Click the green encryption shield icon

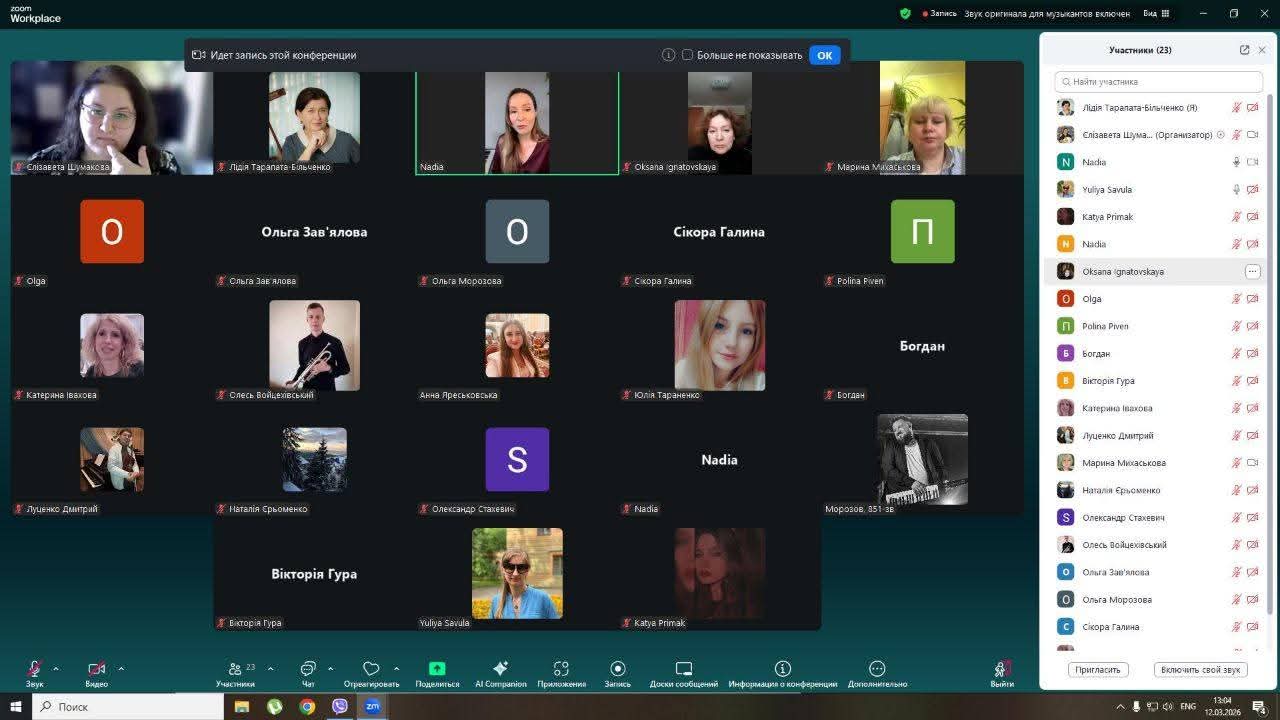905,14
